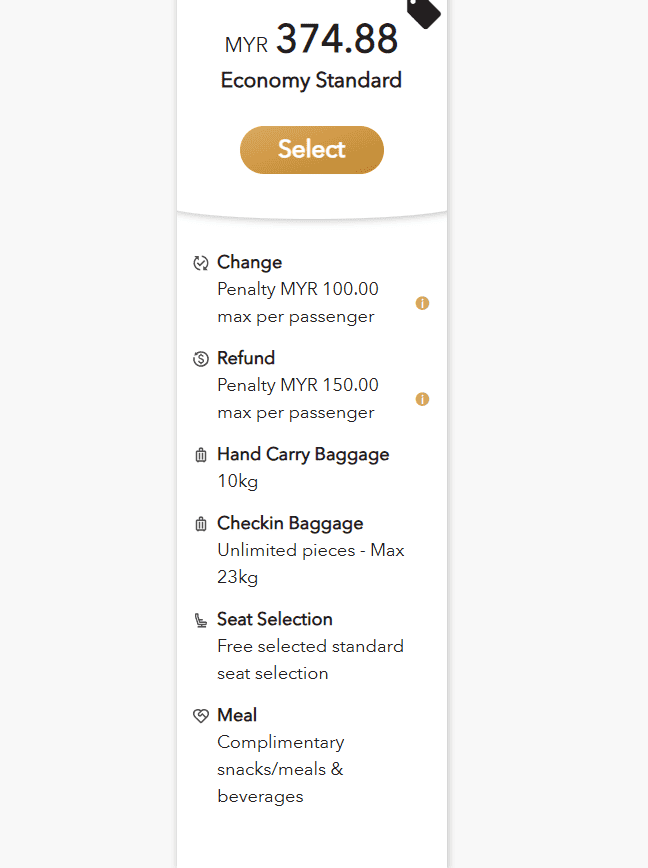Click the Checkin Baggage suitcase icon
This screenshot has height=868, width=648.
click(x=201, y=524)
